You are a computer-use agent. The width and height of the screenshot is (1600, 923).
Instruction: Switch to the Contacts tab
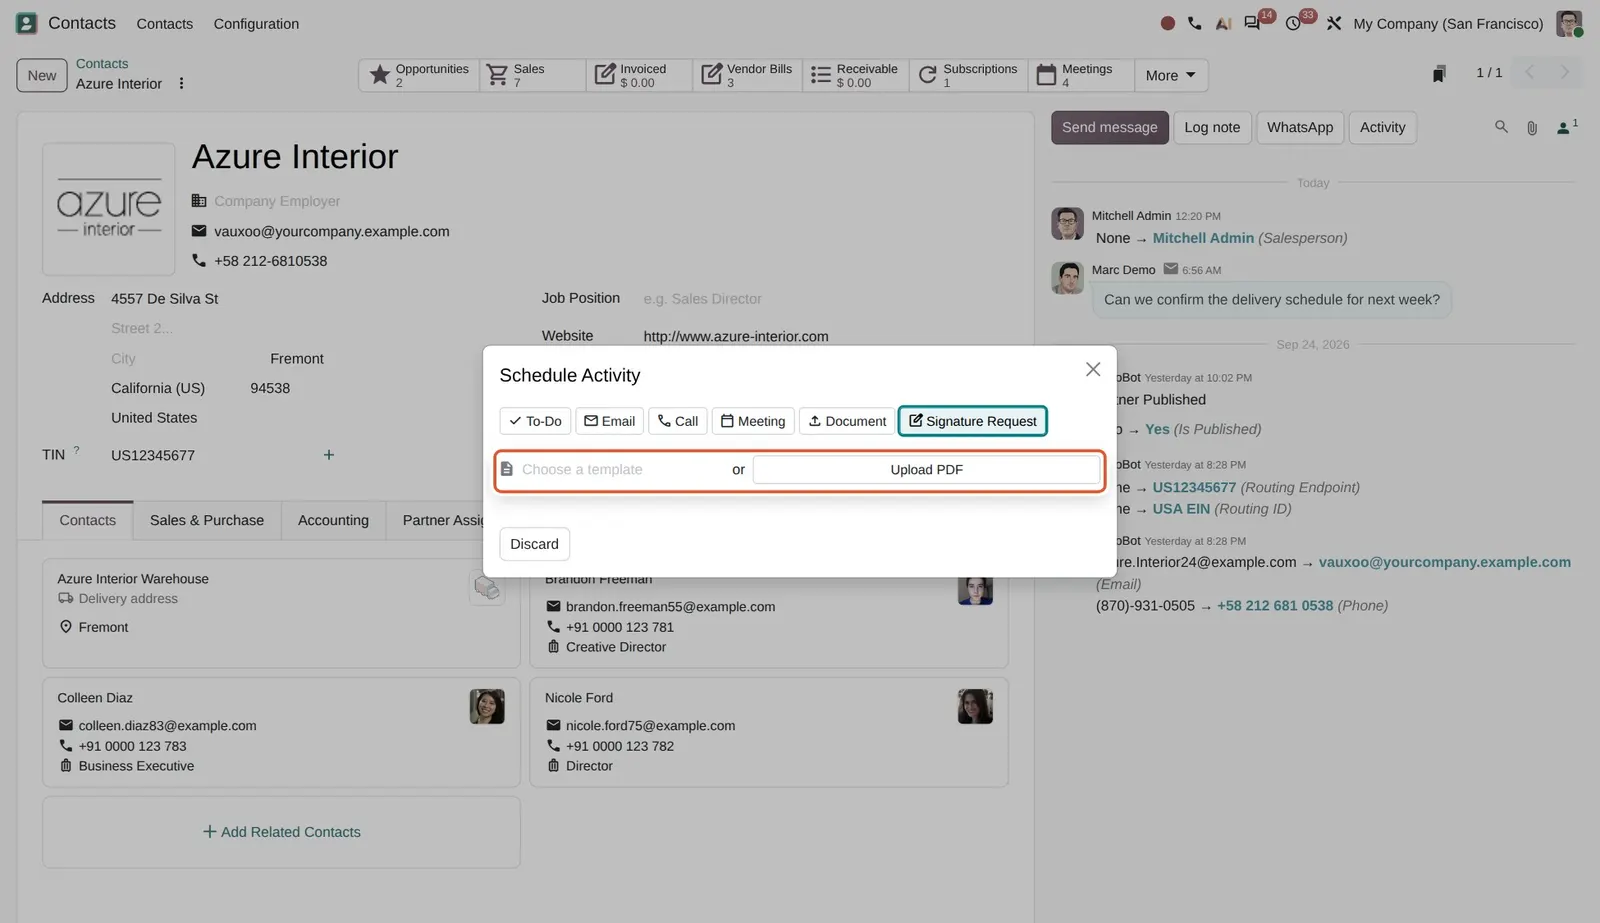tap(88, 520)
